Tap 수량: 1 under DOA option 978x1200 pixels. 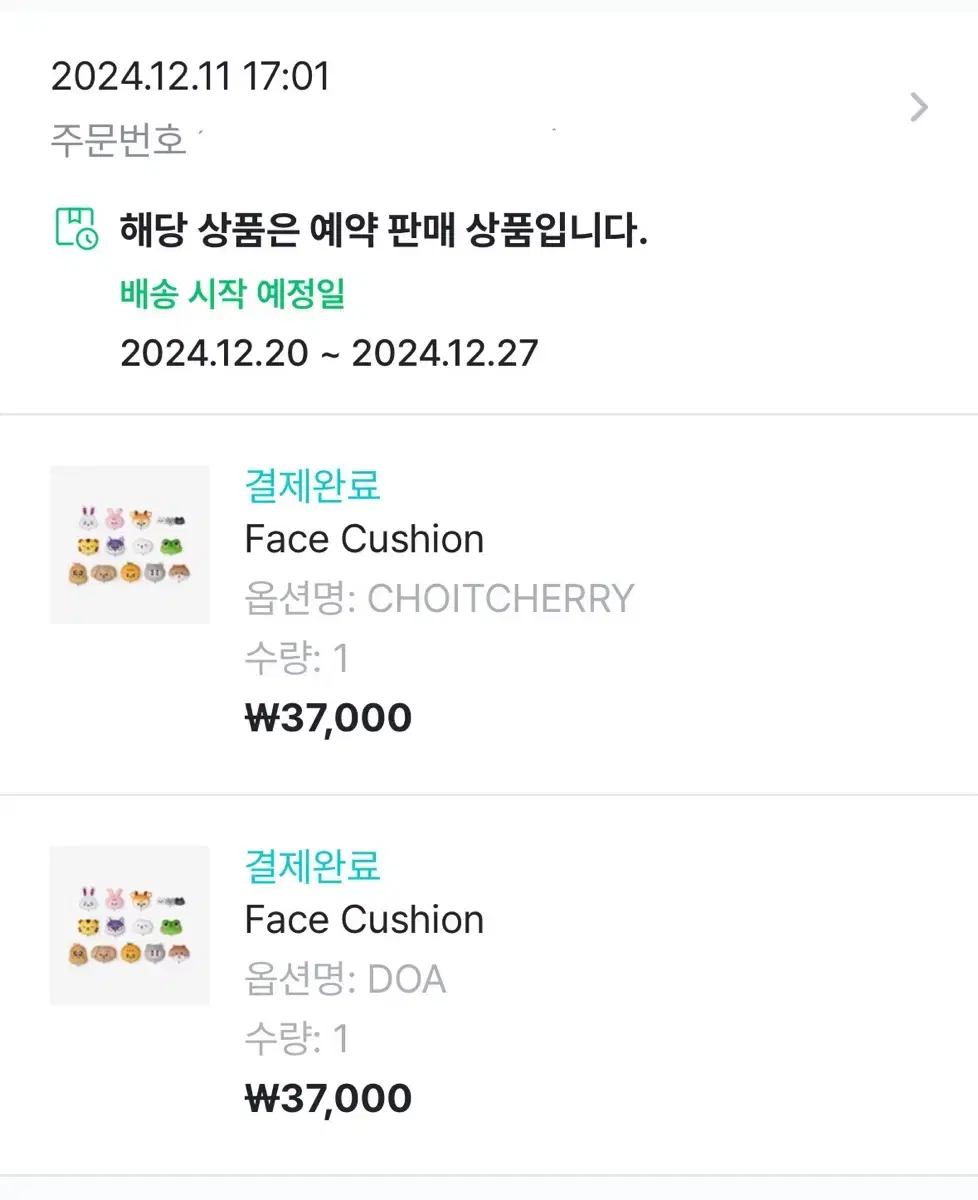click(296, 1038)
